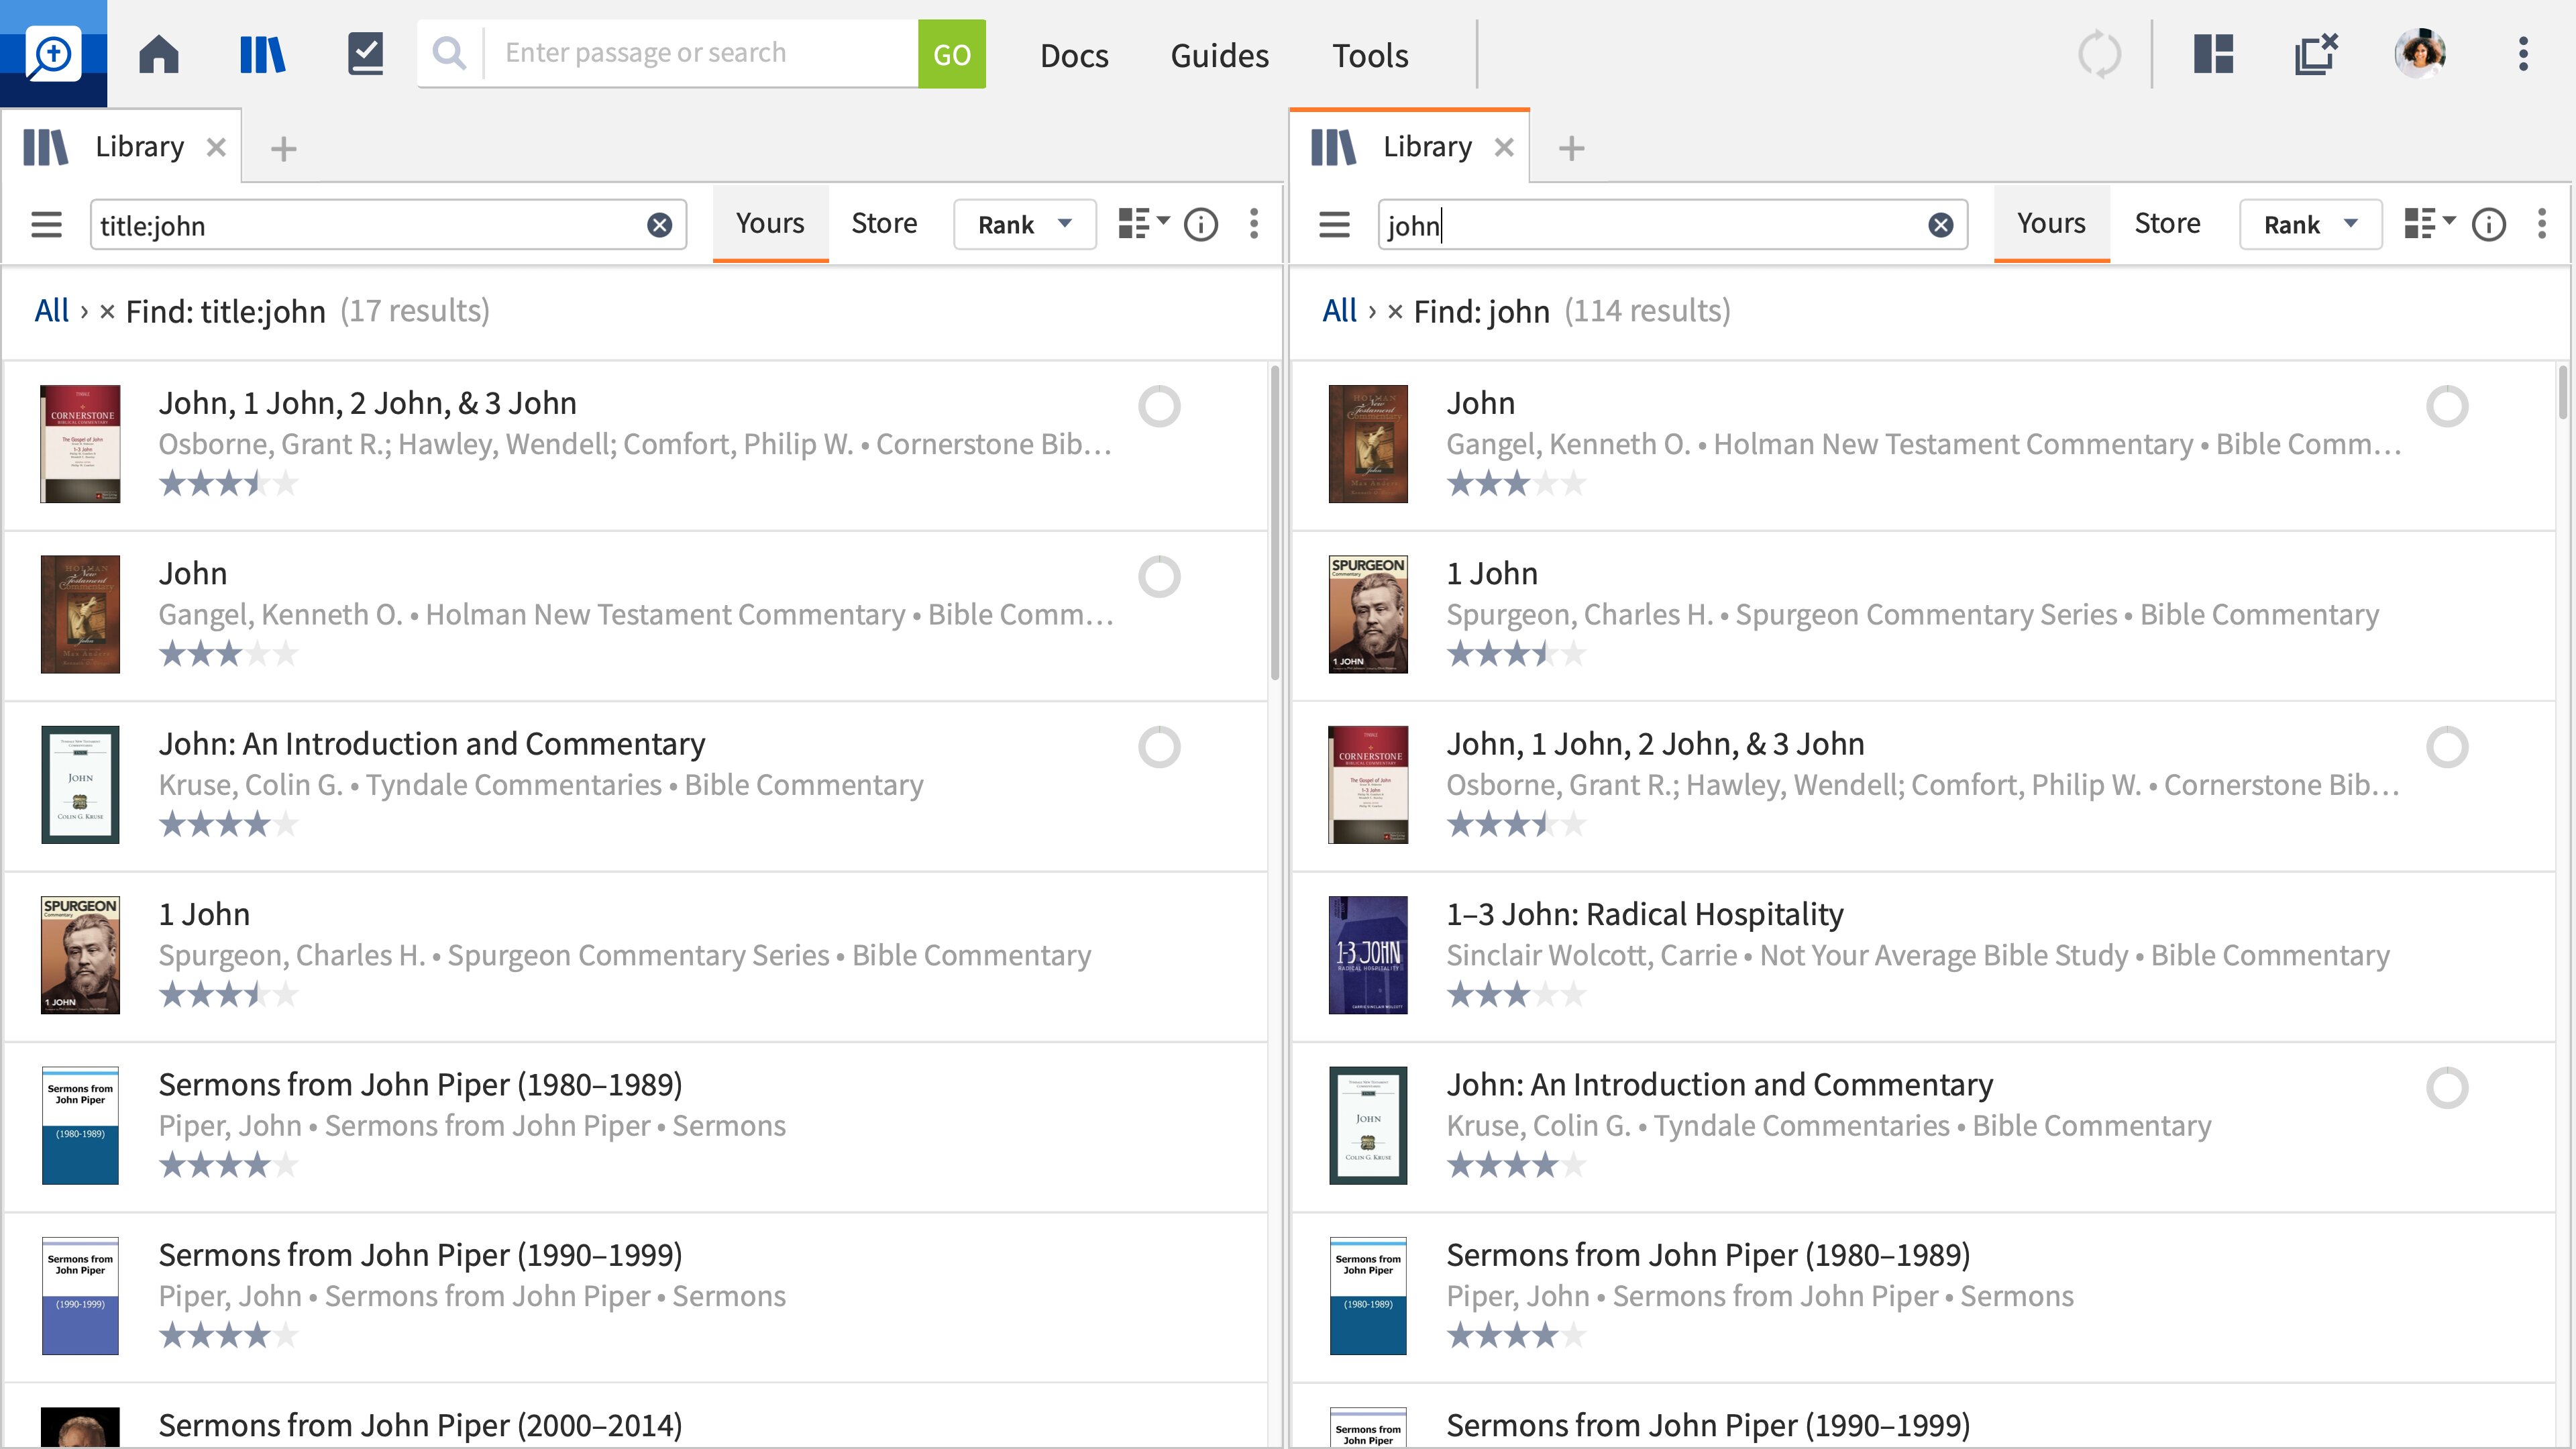The width and height of the screenshot is (2576, 1449).
Task: Open the user profile avatar
Action: (2420, 53)
